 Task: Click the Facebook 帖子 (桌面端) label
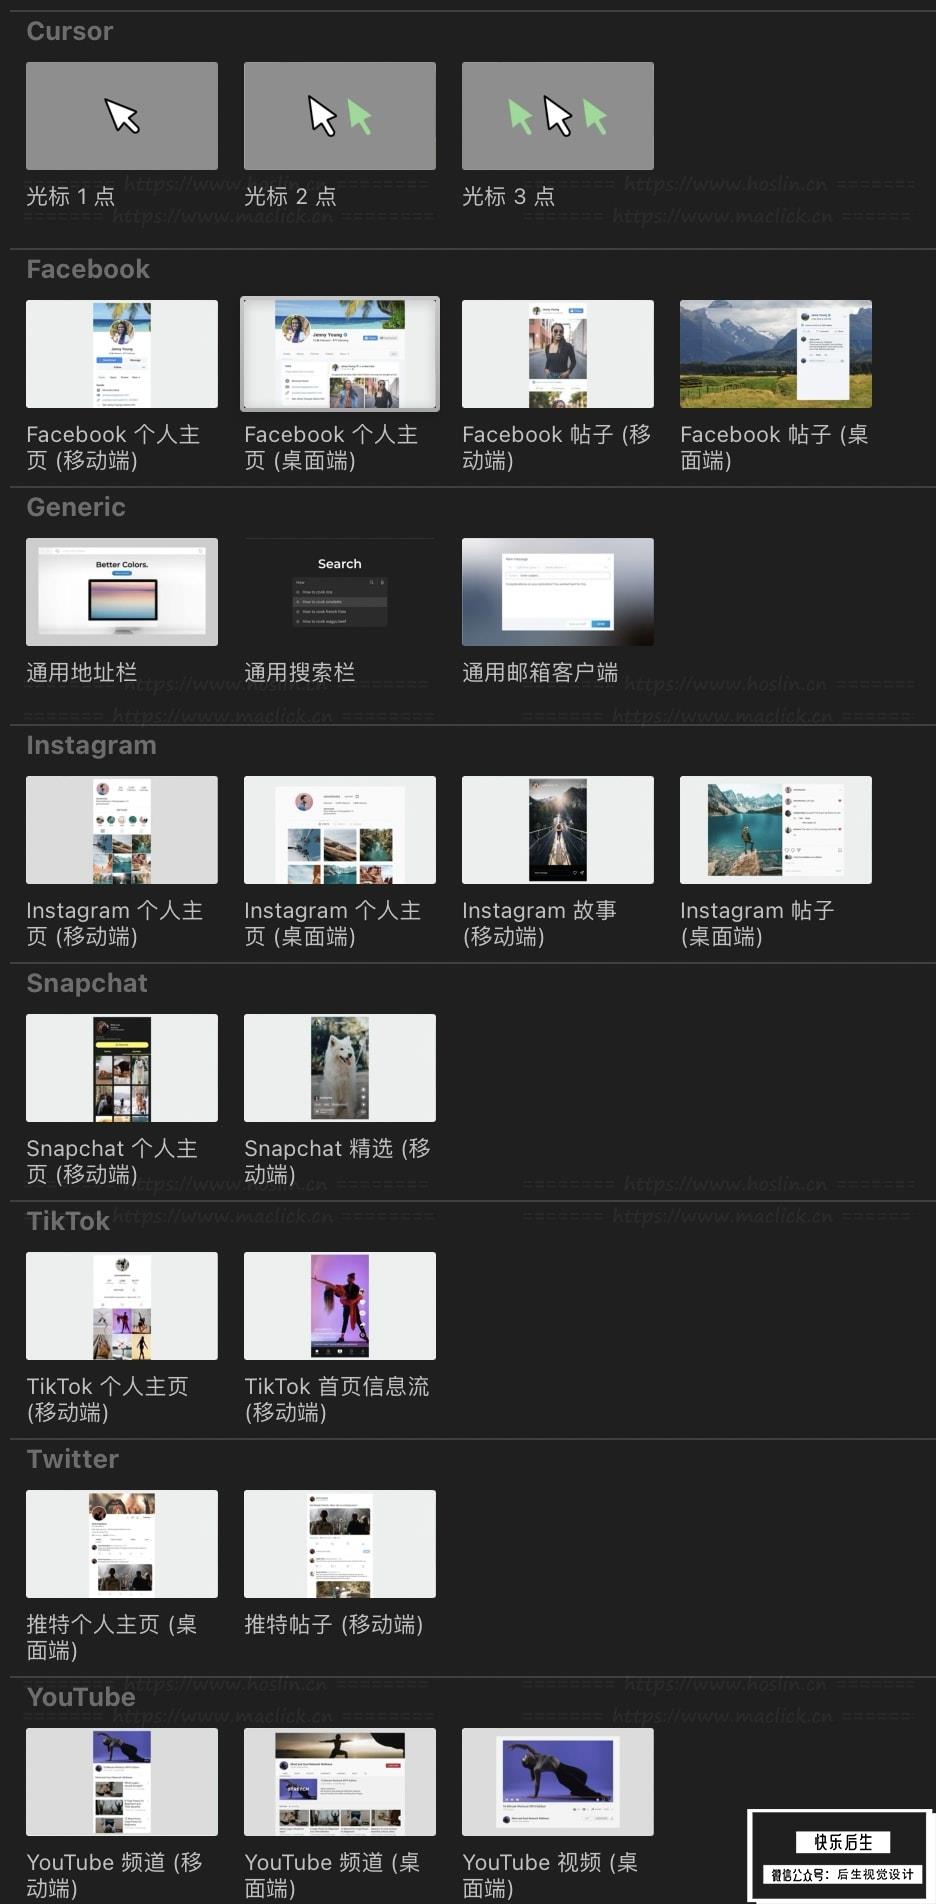(774, 447)
